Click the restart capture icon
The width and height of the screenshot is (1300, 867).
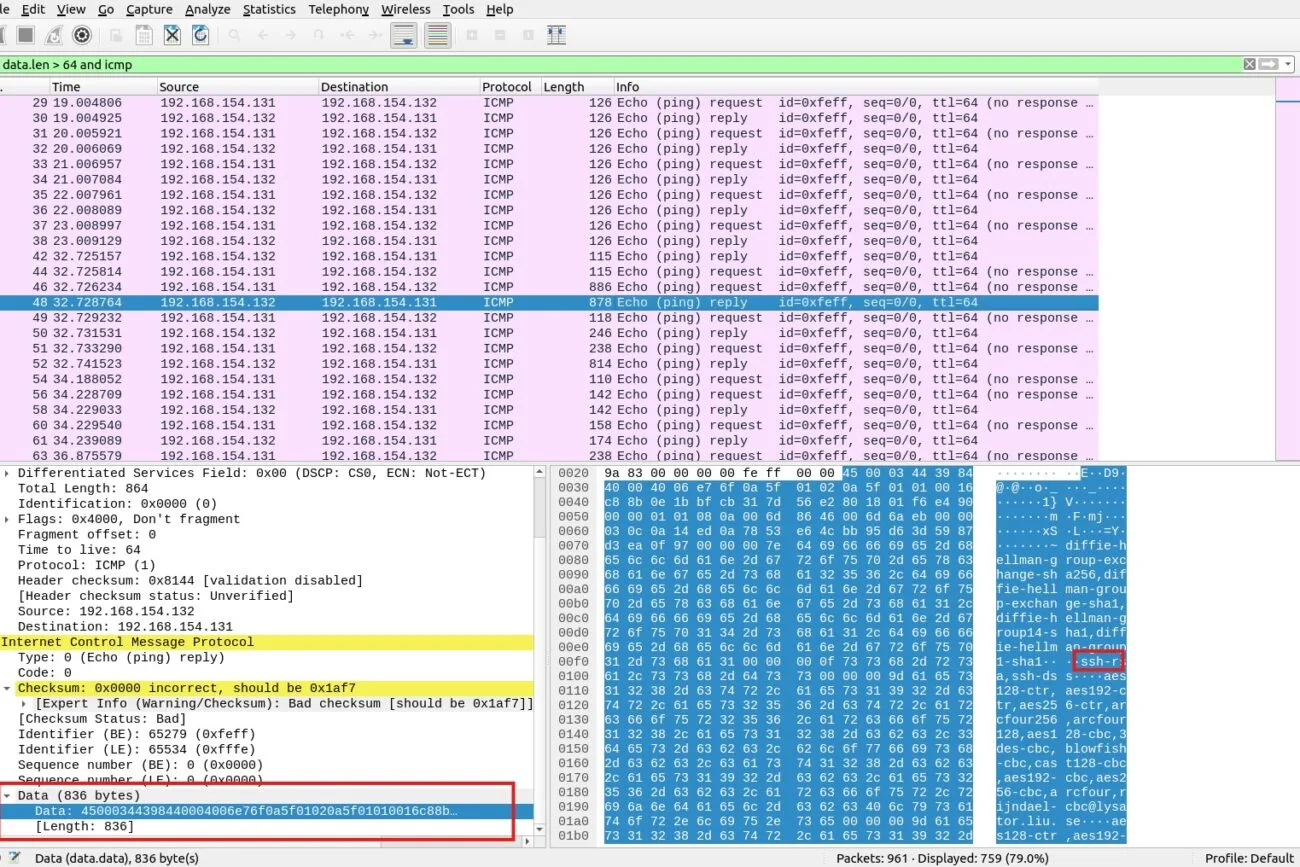pyautogui.click(x=54, y=35)
